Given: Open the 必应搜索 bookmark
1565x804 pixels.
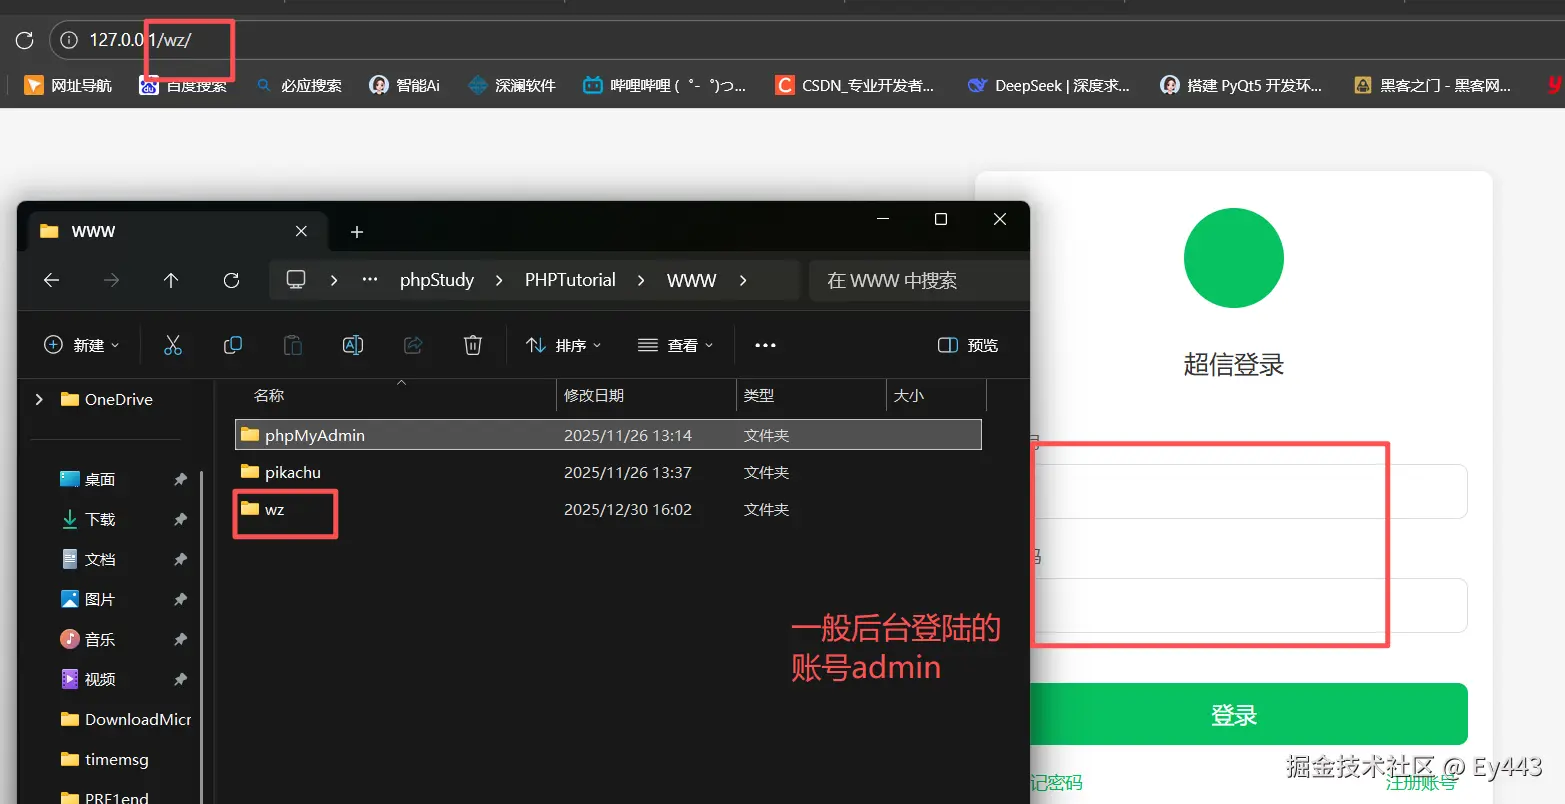Looking at the screenshot, I should point(298,86).
